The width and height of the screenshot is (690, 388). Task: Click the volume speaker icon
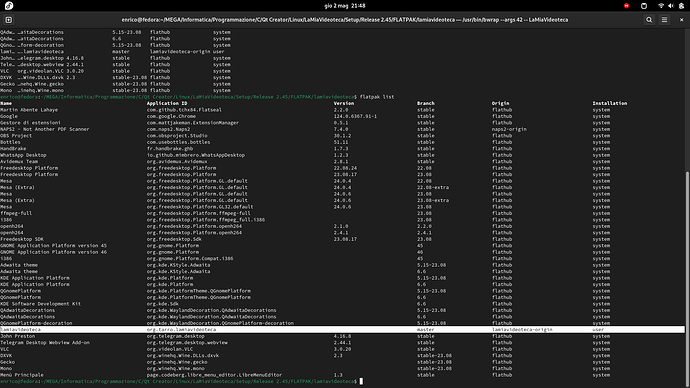coord(671,6)
